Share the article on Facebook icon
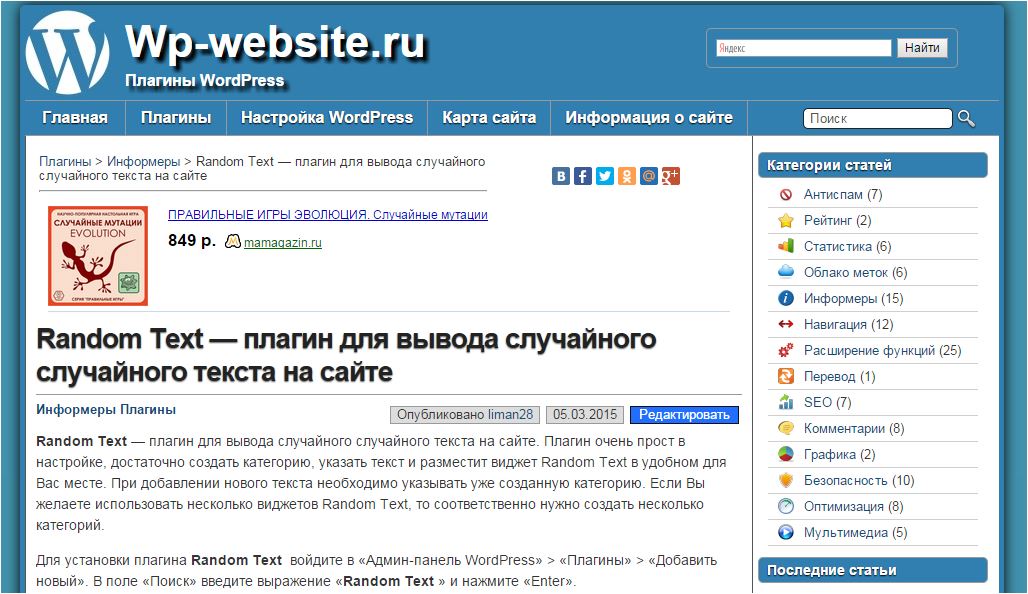Viewport: 1028px width, 594px height. pos(583,176)
